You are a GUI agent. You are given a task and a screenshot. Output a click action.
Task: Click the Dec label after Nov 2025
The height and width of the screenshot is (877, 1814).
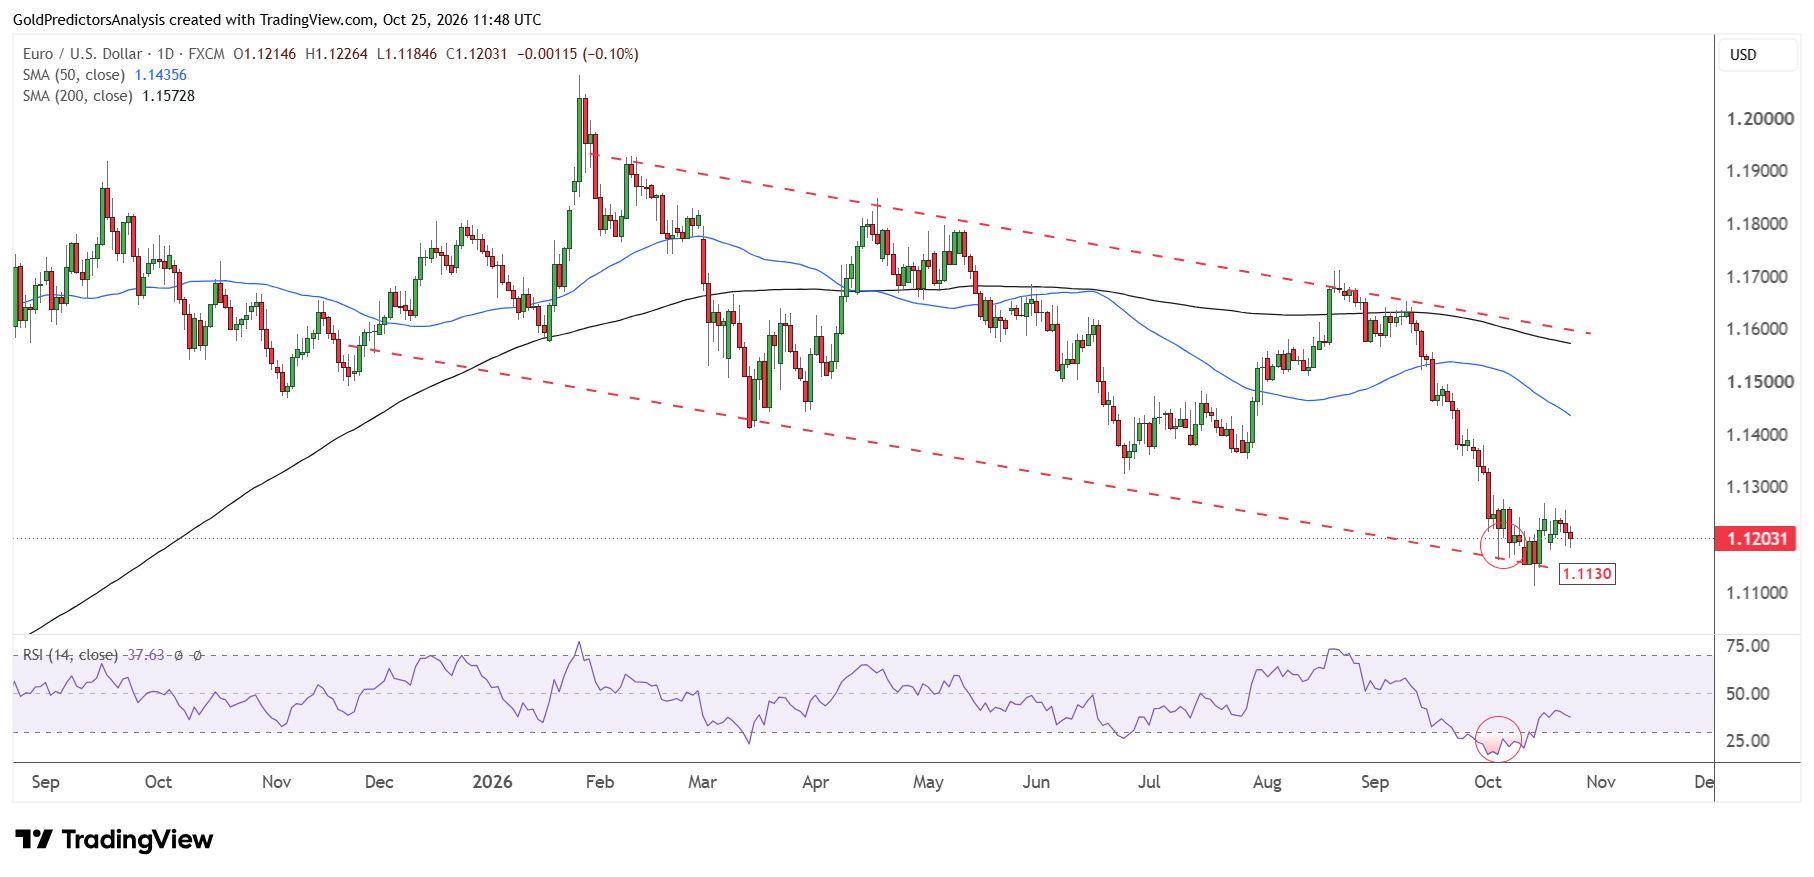pos(379,782)
